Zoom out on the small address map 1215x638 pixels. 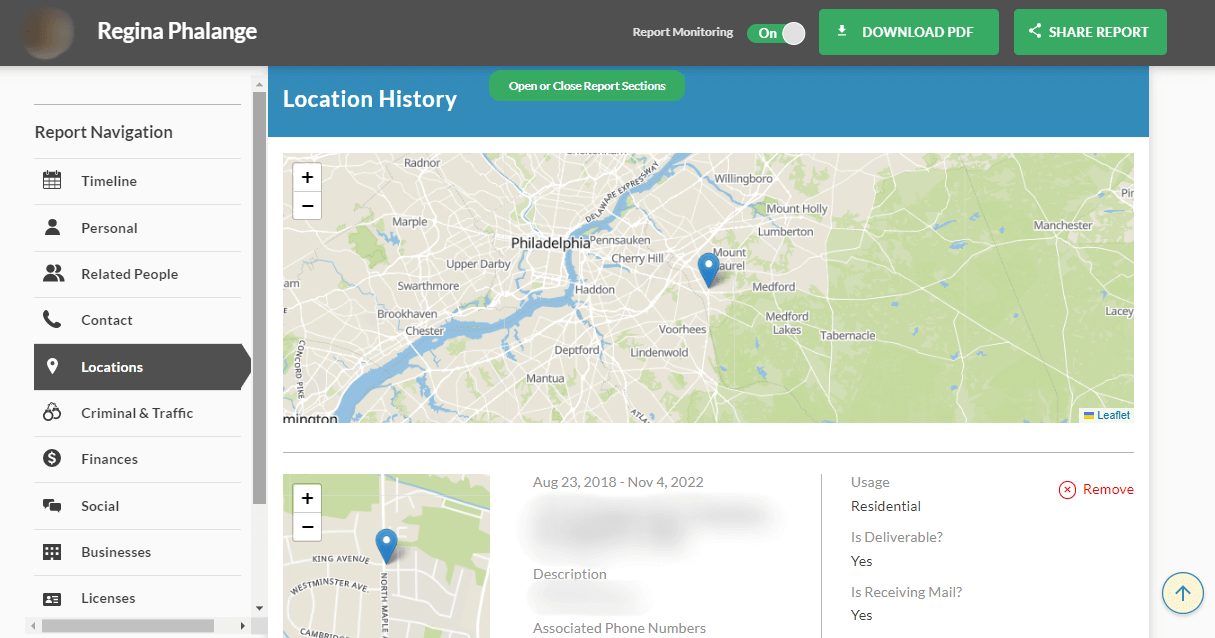tap(307, 527)
